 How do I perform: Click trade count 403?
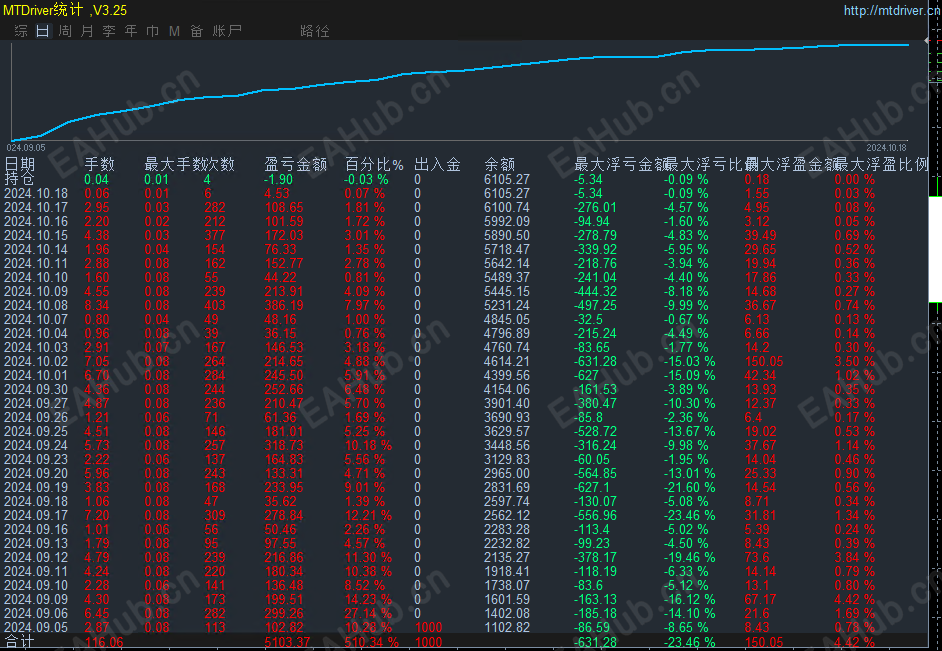pyautogui.click(x=214, y=306)
